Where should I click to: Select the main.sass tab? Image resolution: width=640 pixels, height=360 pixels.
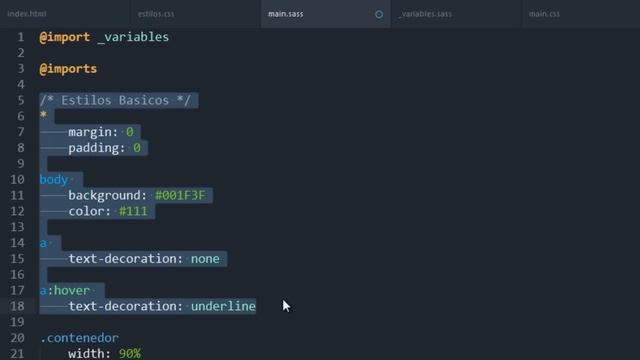tap(286, 14)
